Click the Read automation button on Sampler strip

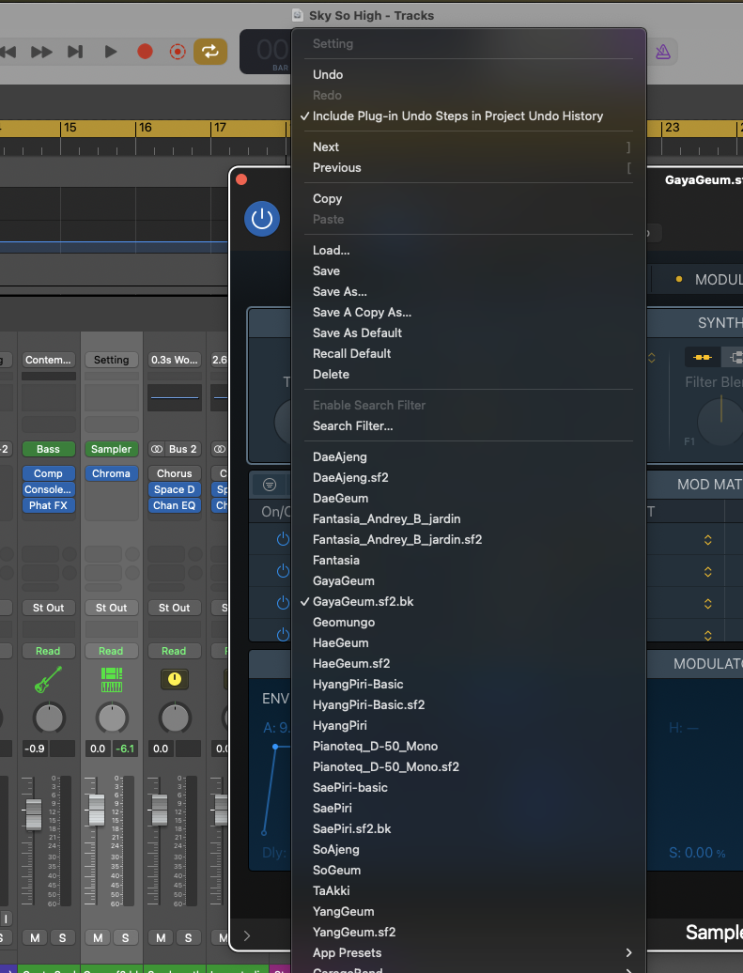pos(111,651)
